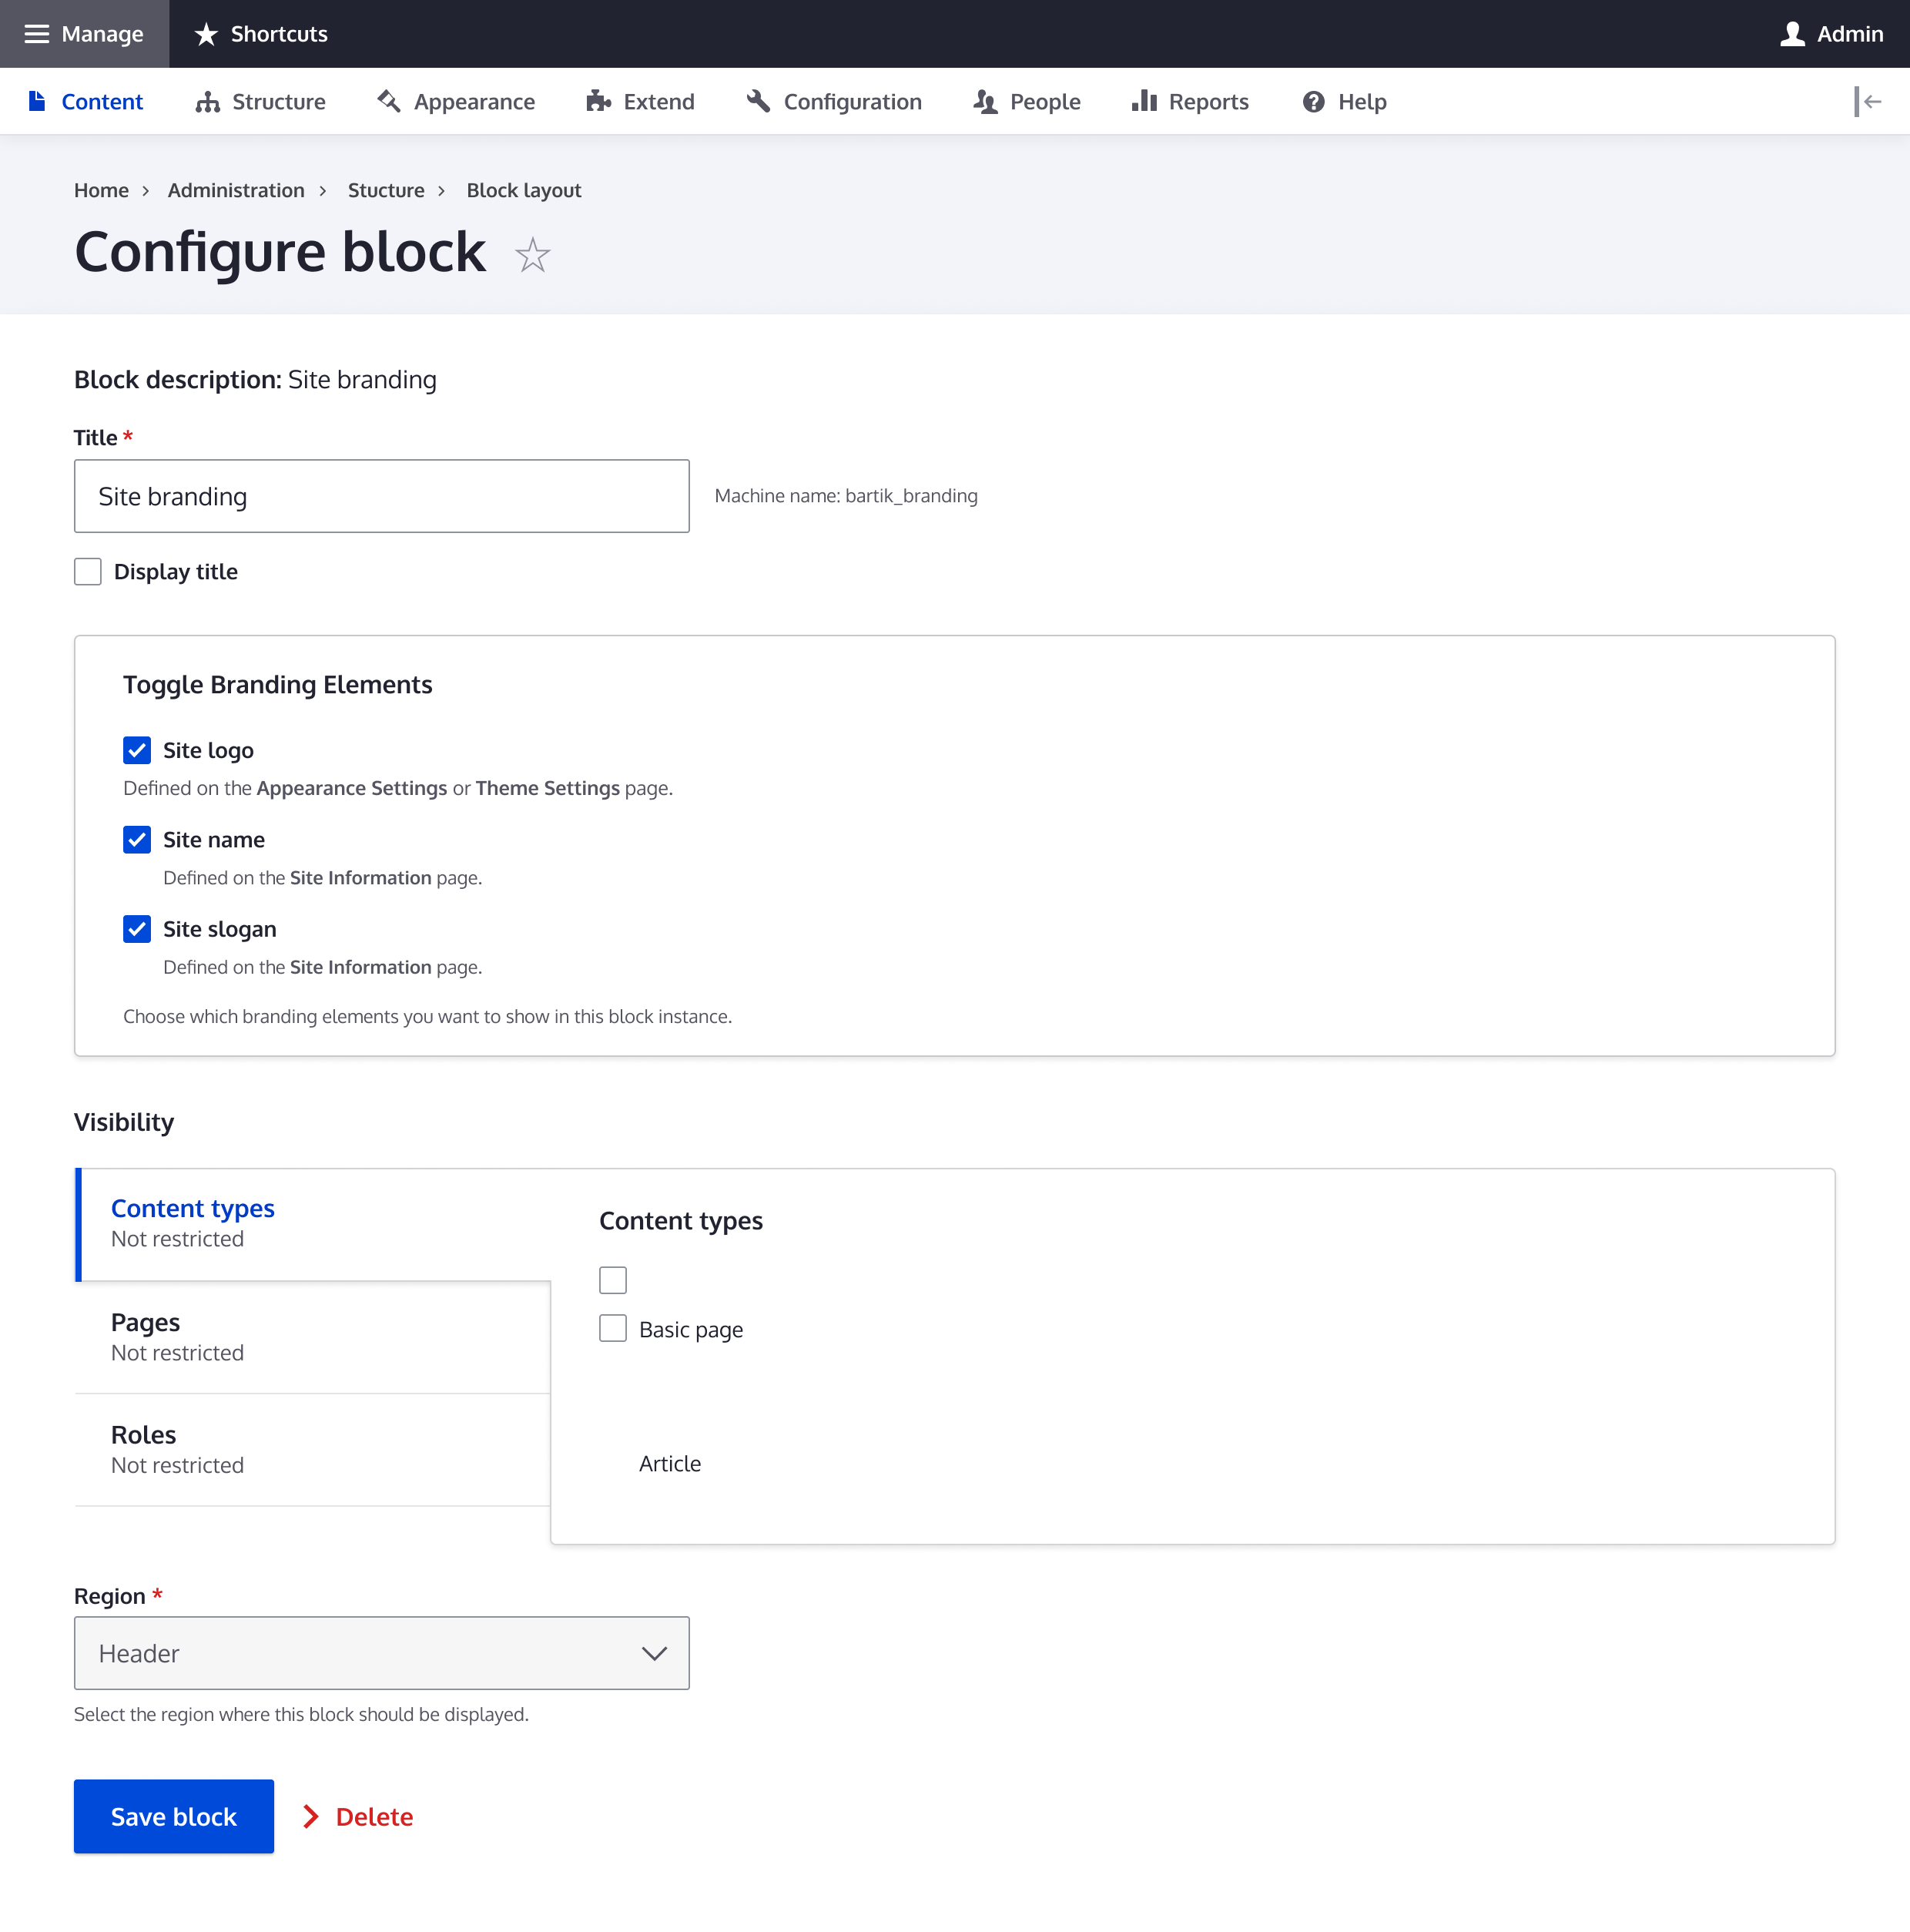Open the Admin user menu
The image size is (1910, 1932).
[x=1833, y=33]
